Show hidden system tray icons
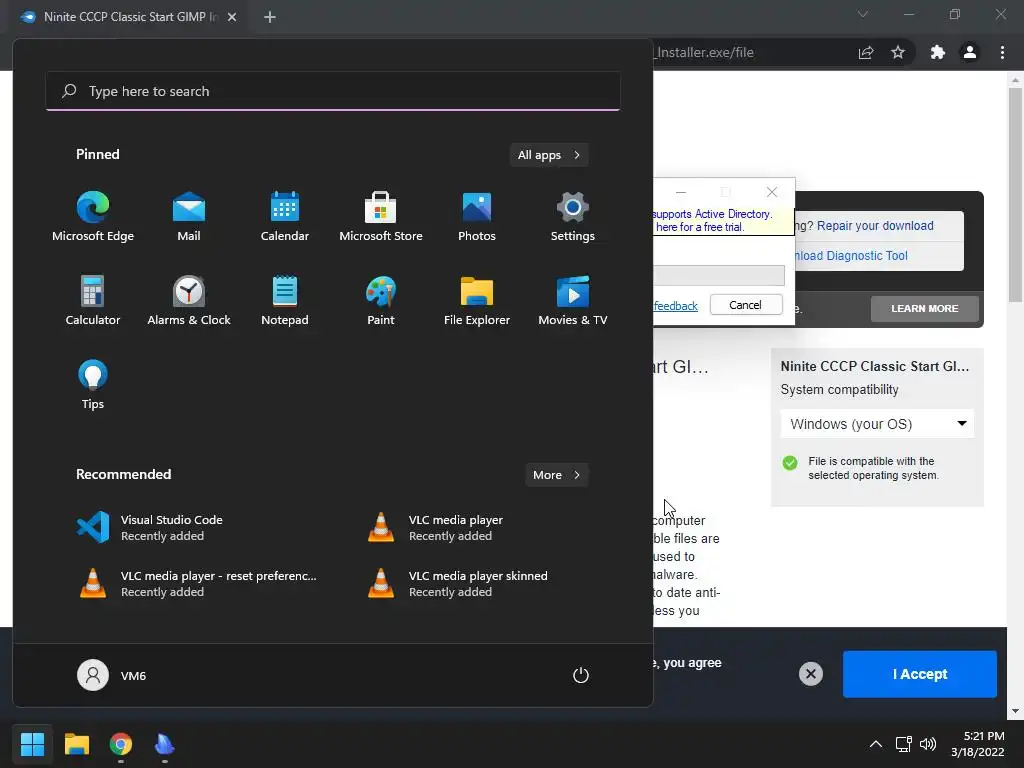1024x768 pixels. coord(876,744)
